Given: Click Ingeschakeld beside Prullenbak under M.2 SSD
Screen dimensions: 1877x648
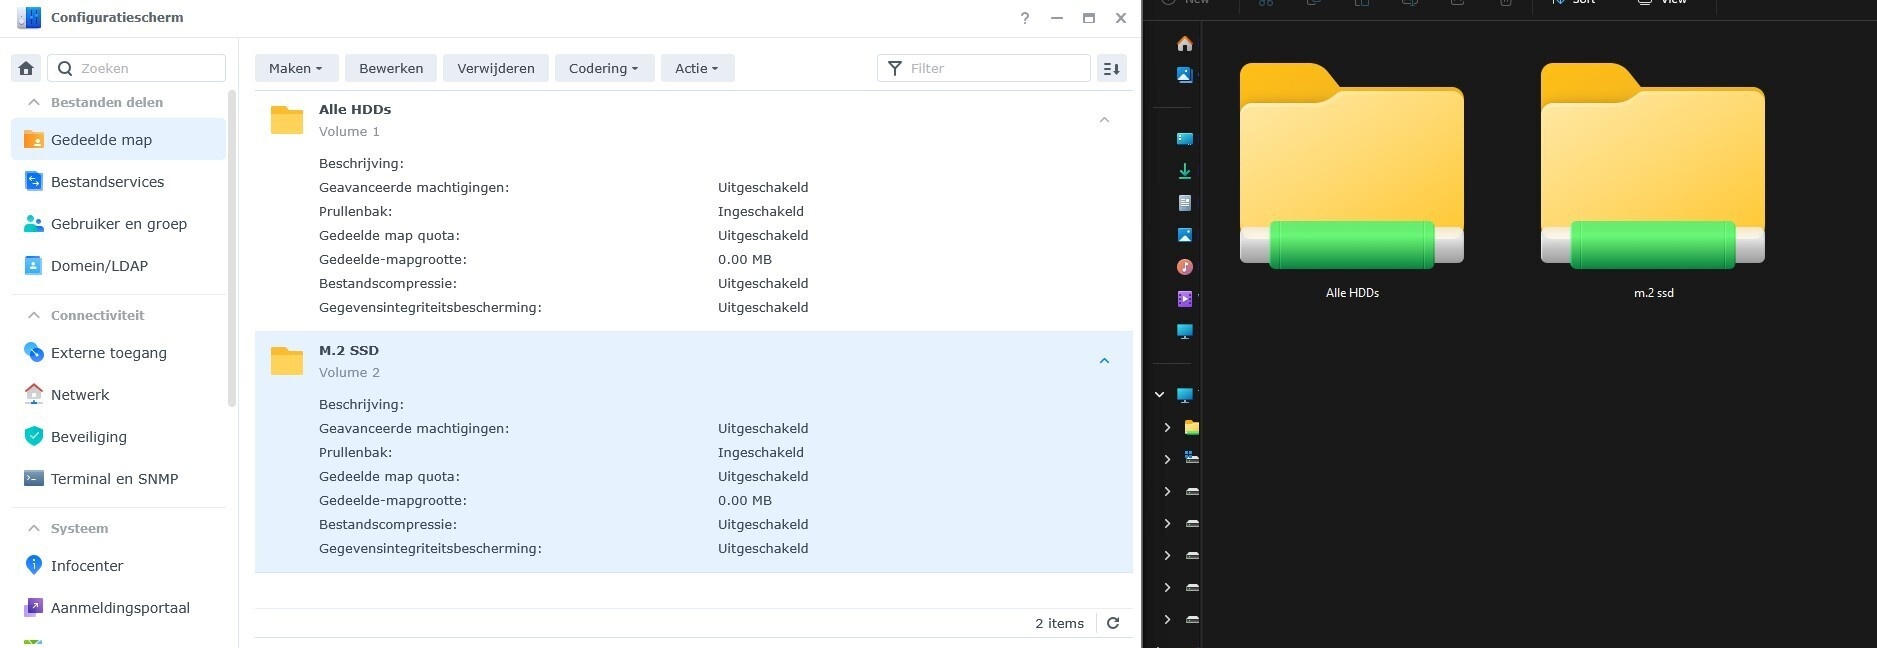Looking at the screenshot, I should tap(761, 453).
